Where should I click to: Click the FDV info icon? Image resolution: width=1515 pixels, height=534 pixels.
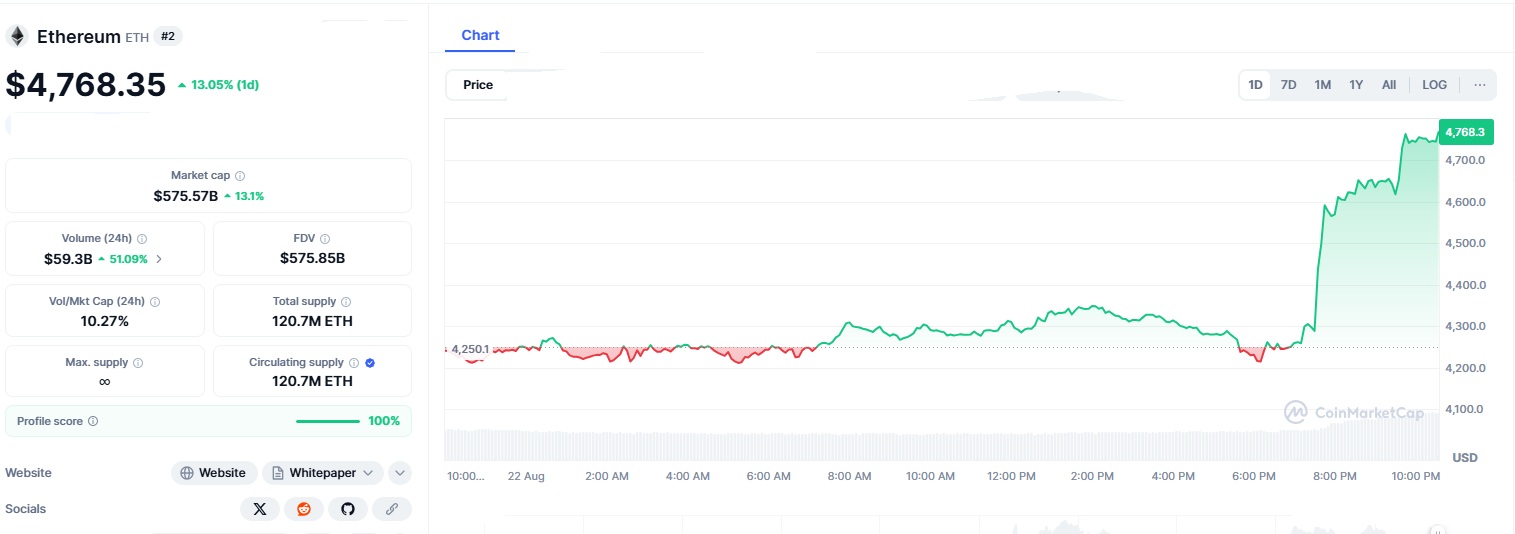325,239
